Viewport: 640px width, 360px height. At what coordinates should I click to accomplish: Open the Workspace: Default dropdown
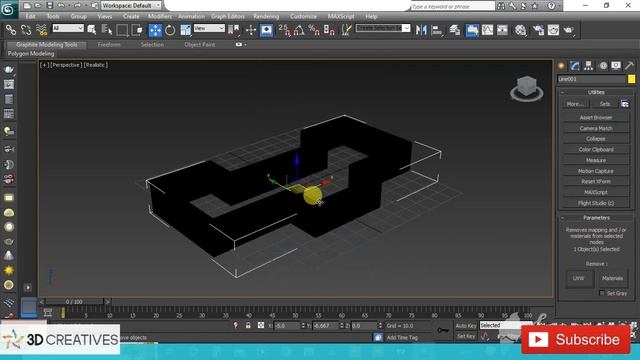[x=131, y=6]
